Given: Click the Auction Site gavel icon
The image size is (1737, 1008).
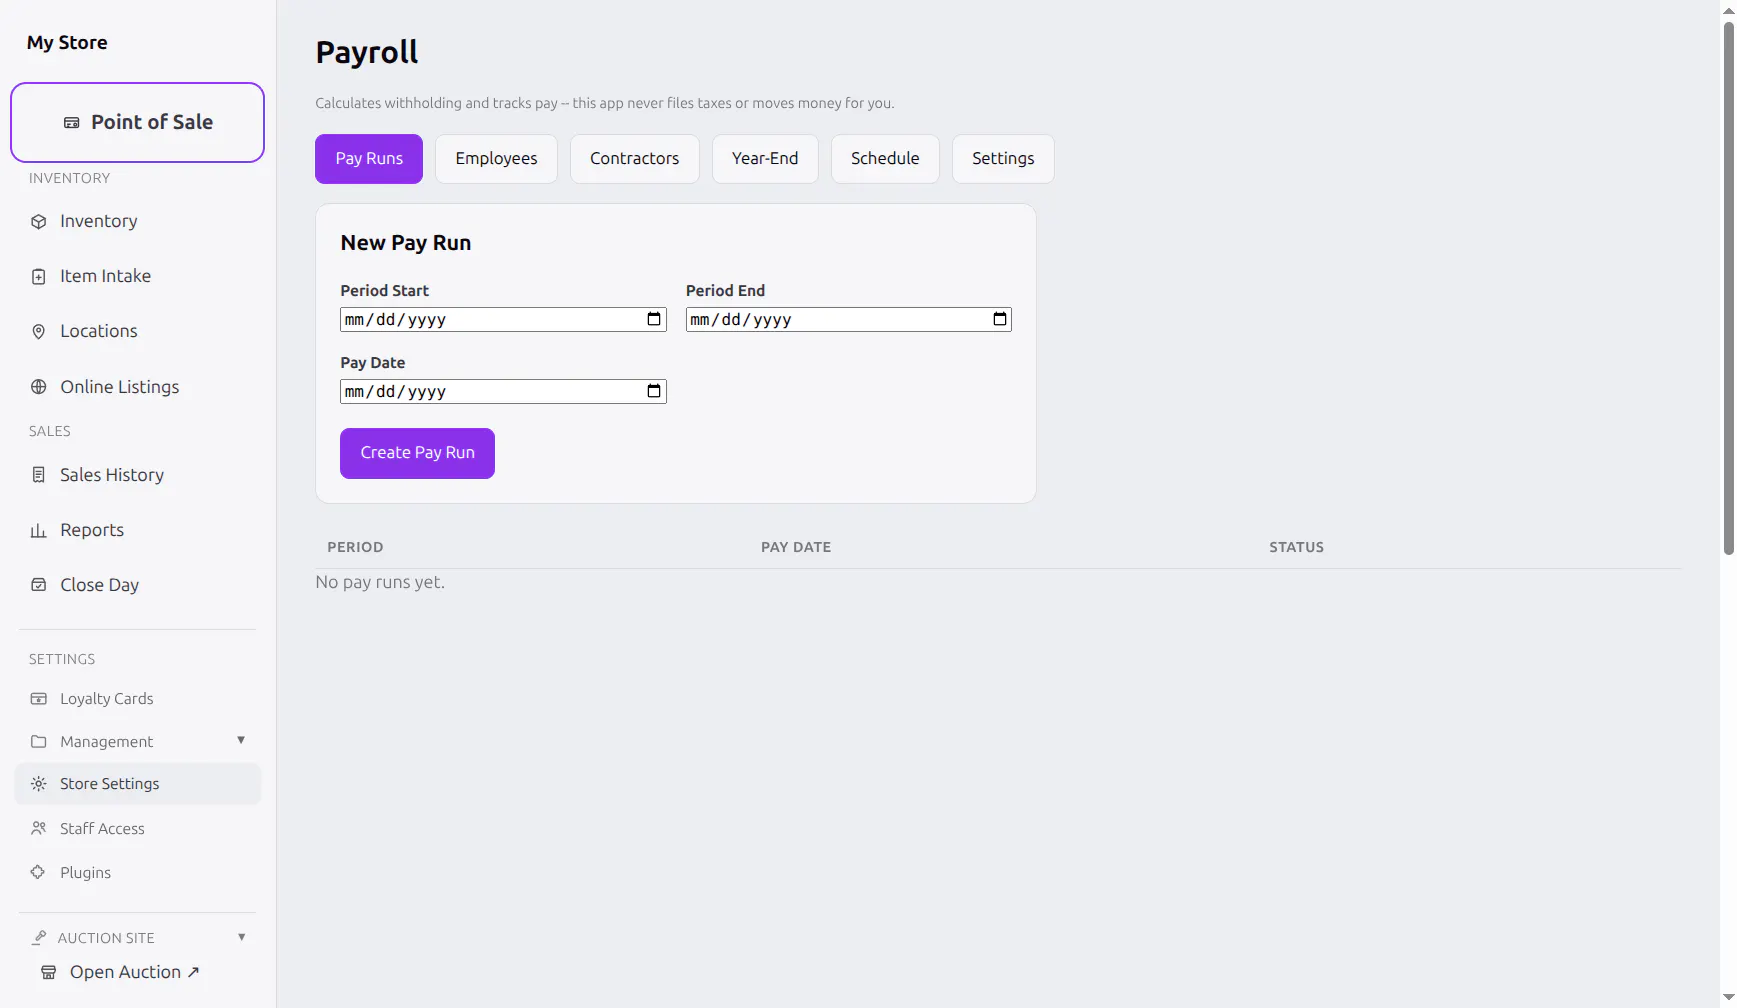Looking at the screenshot, I should (x=39, y=938).
